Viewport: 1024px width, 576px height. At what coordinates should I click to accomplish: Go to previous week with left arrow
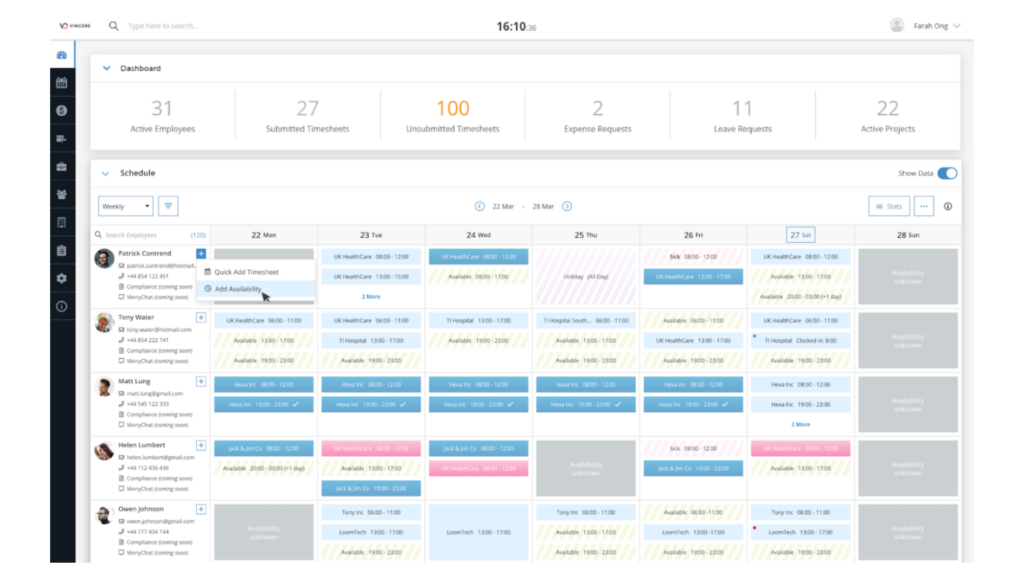(x=480, y=206)
